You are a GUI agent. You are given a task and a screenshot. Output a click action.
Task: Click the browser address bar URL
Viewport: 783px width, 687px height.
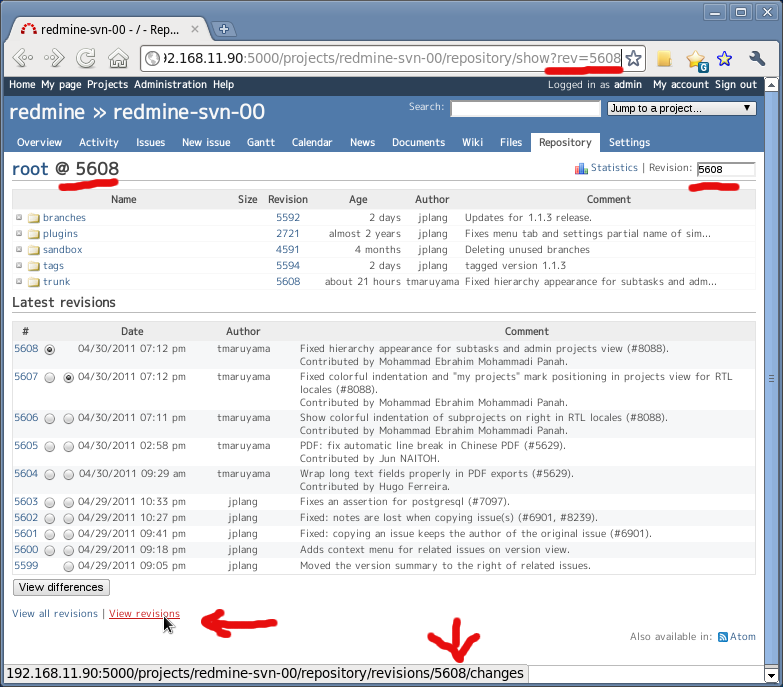coord(392,58)
